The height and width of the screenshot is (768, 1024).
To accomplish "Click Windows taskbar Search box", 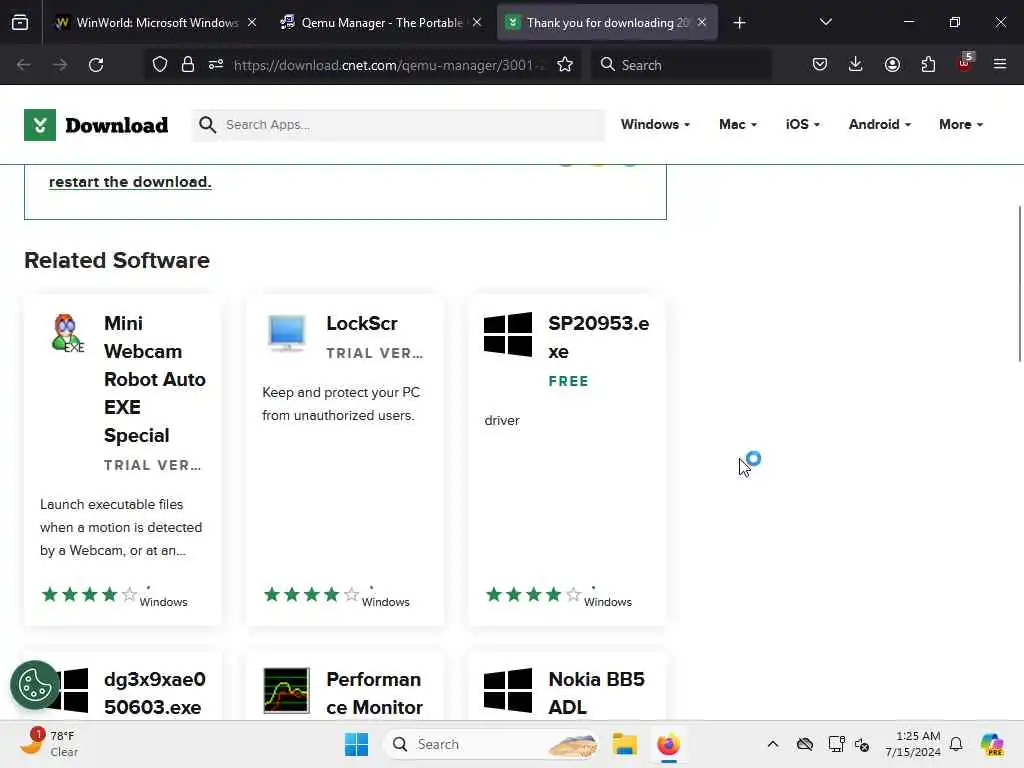I will pyautogui.click(x=490, y=744).
